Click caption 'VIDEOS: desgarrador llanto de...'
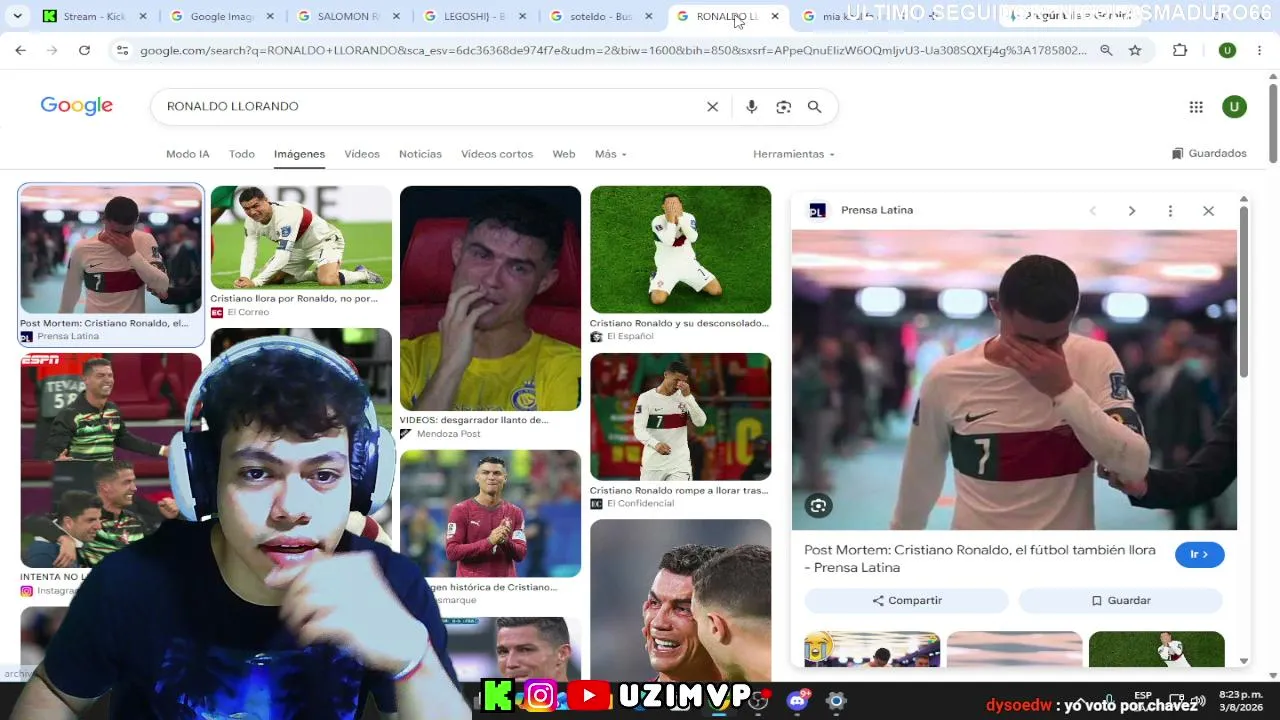Screen dimensions: 1280x720 coord(474,420)
